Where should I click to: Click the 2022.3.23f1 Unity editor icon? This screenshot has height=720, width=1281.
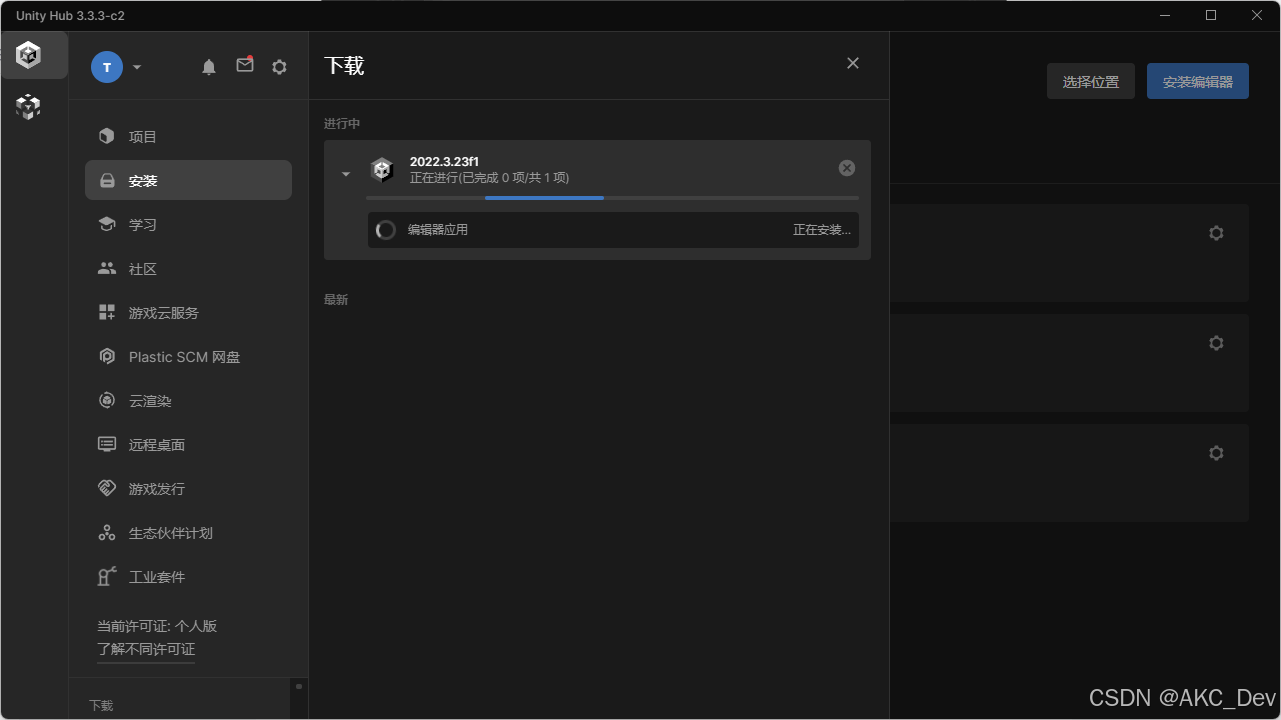coord(382,170)
